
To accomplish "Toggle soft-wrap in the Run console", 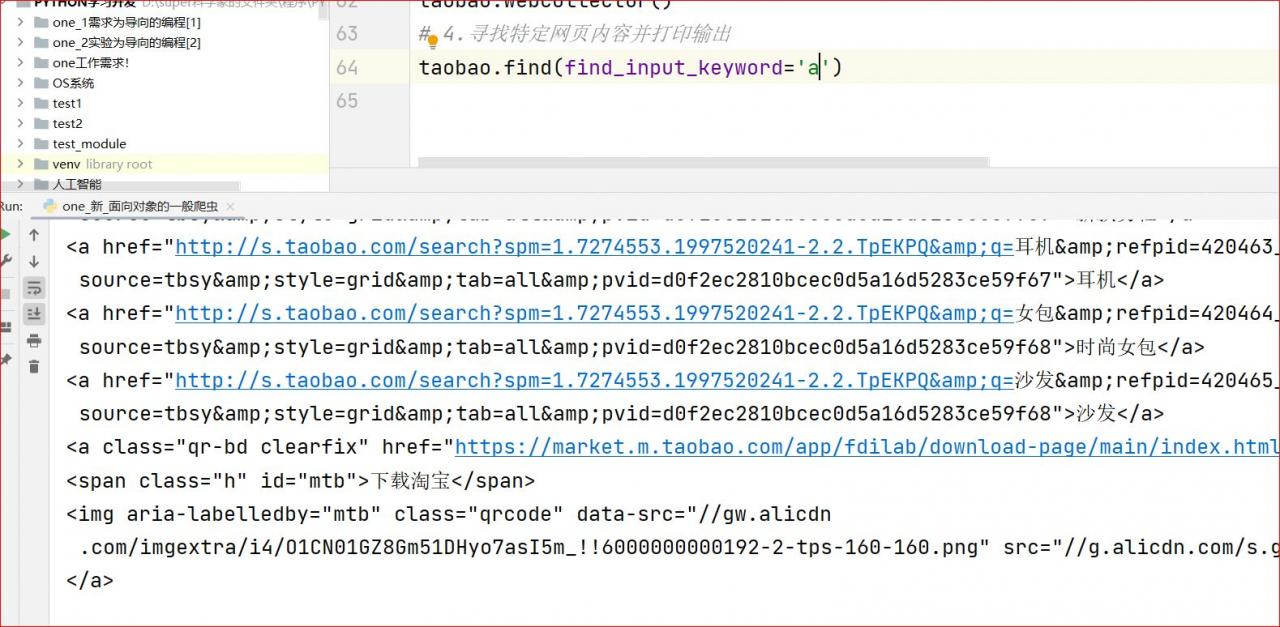I will point(34,288).
